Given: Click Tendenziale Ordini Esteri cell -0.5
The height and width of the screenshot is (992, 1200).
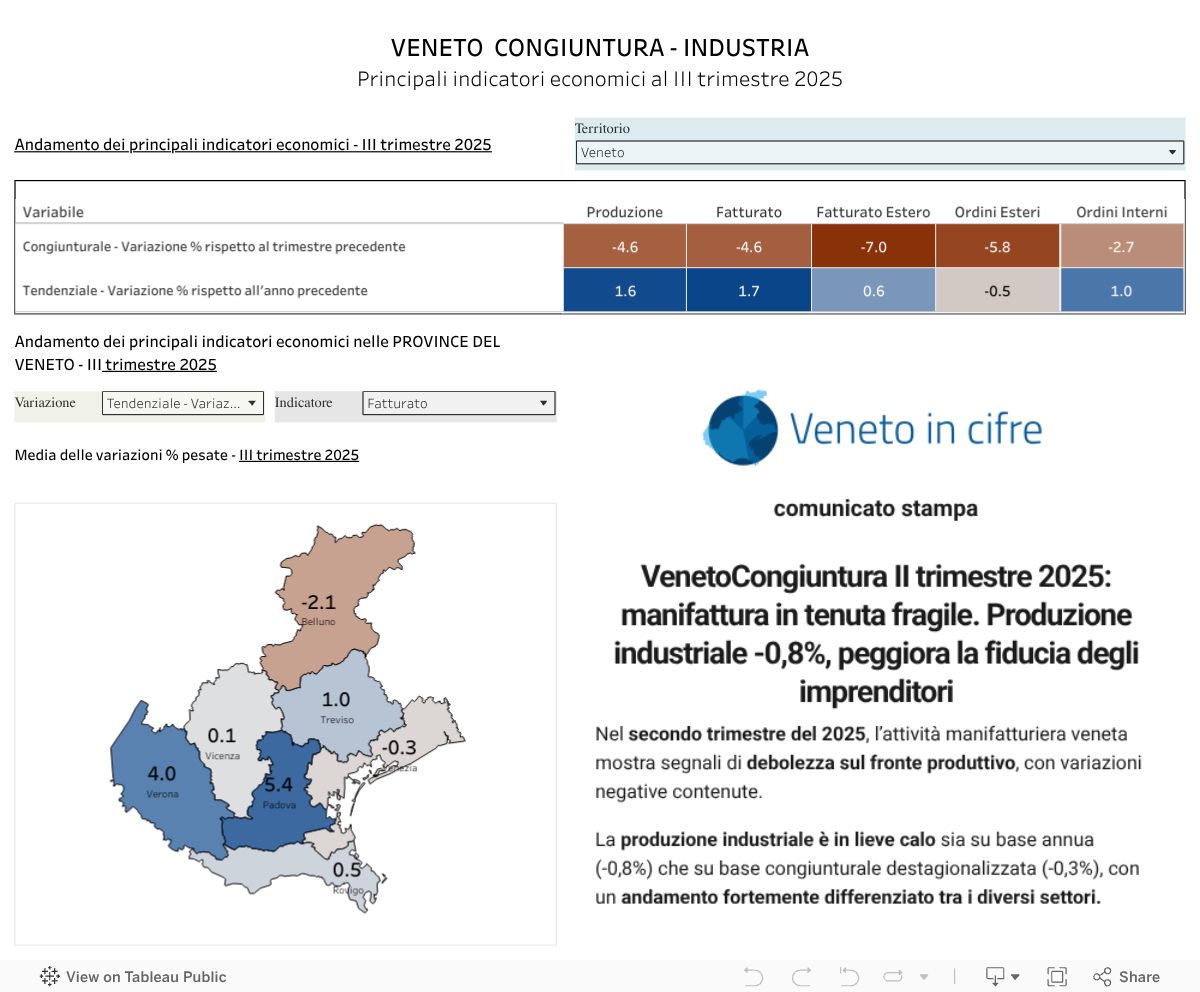Looking at the screenshot, I should coord(997,290).
